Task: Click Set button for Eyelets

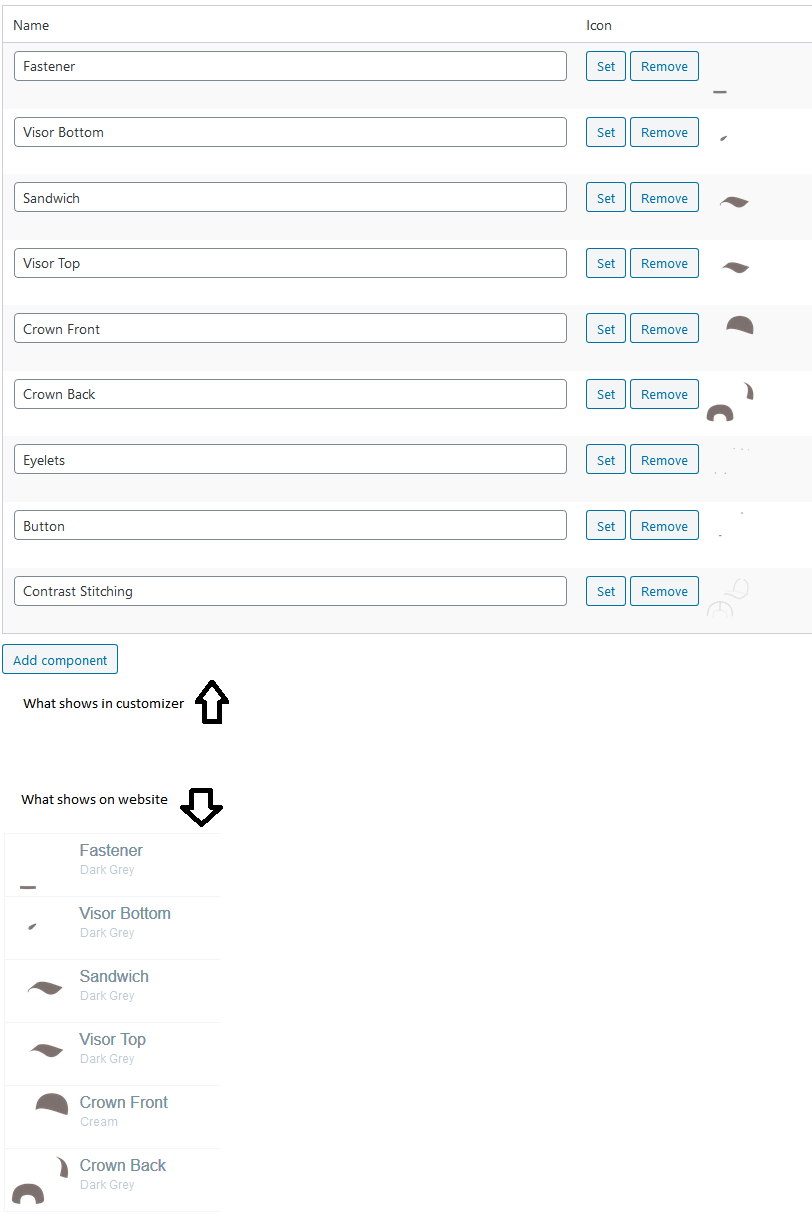Action: [606, 460]
